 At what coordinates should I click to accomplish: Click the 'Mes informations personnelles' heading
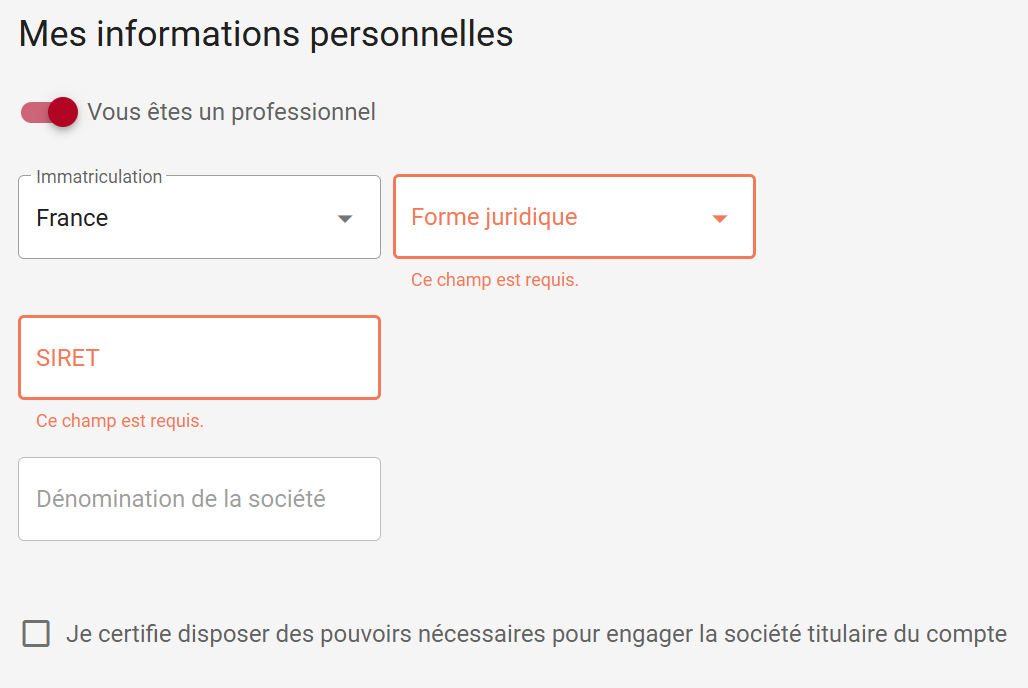click(266, 34)
